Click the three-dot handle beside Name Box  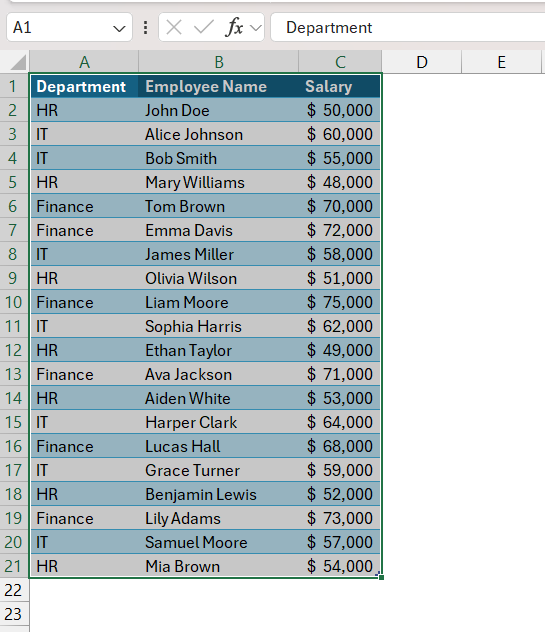click(146, 27)
